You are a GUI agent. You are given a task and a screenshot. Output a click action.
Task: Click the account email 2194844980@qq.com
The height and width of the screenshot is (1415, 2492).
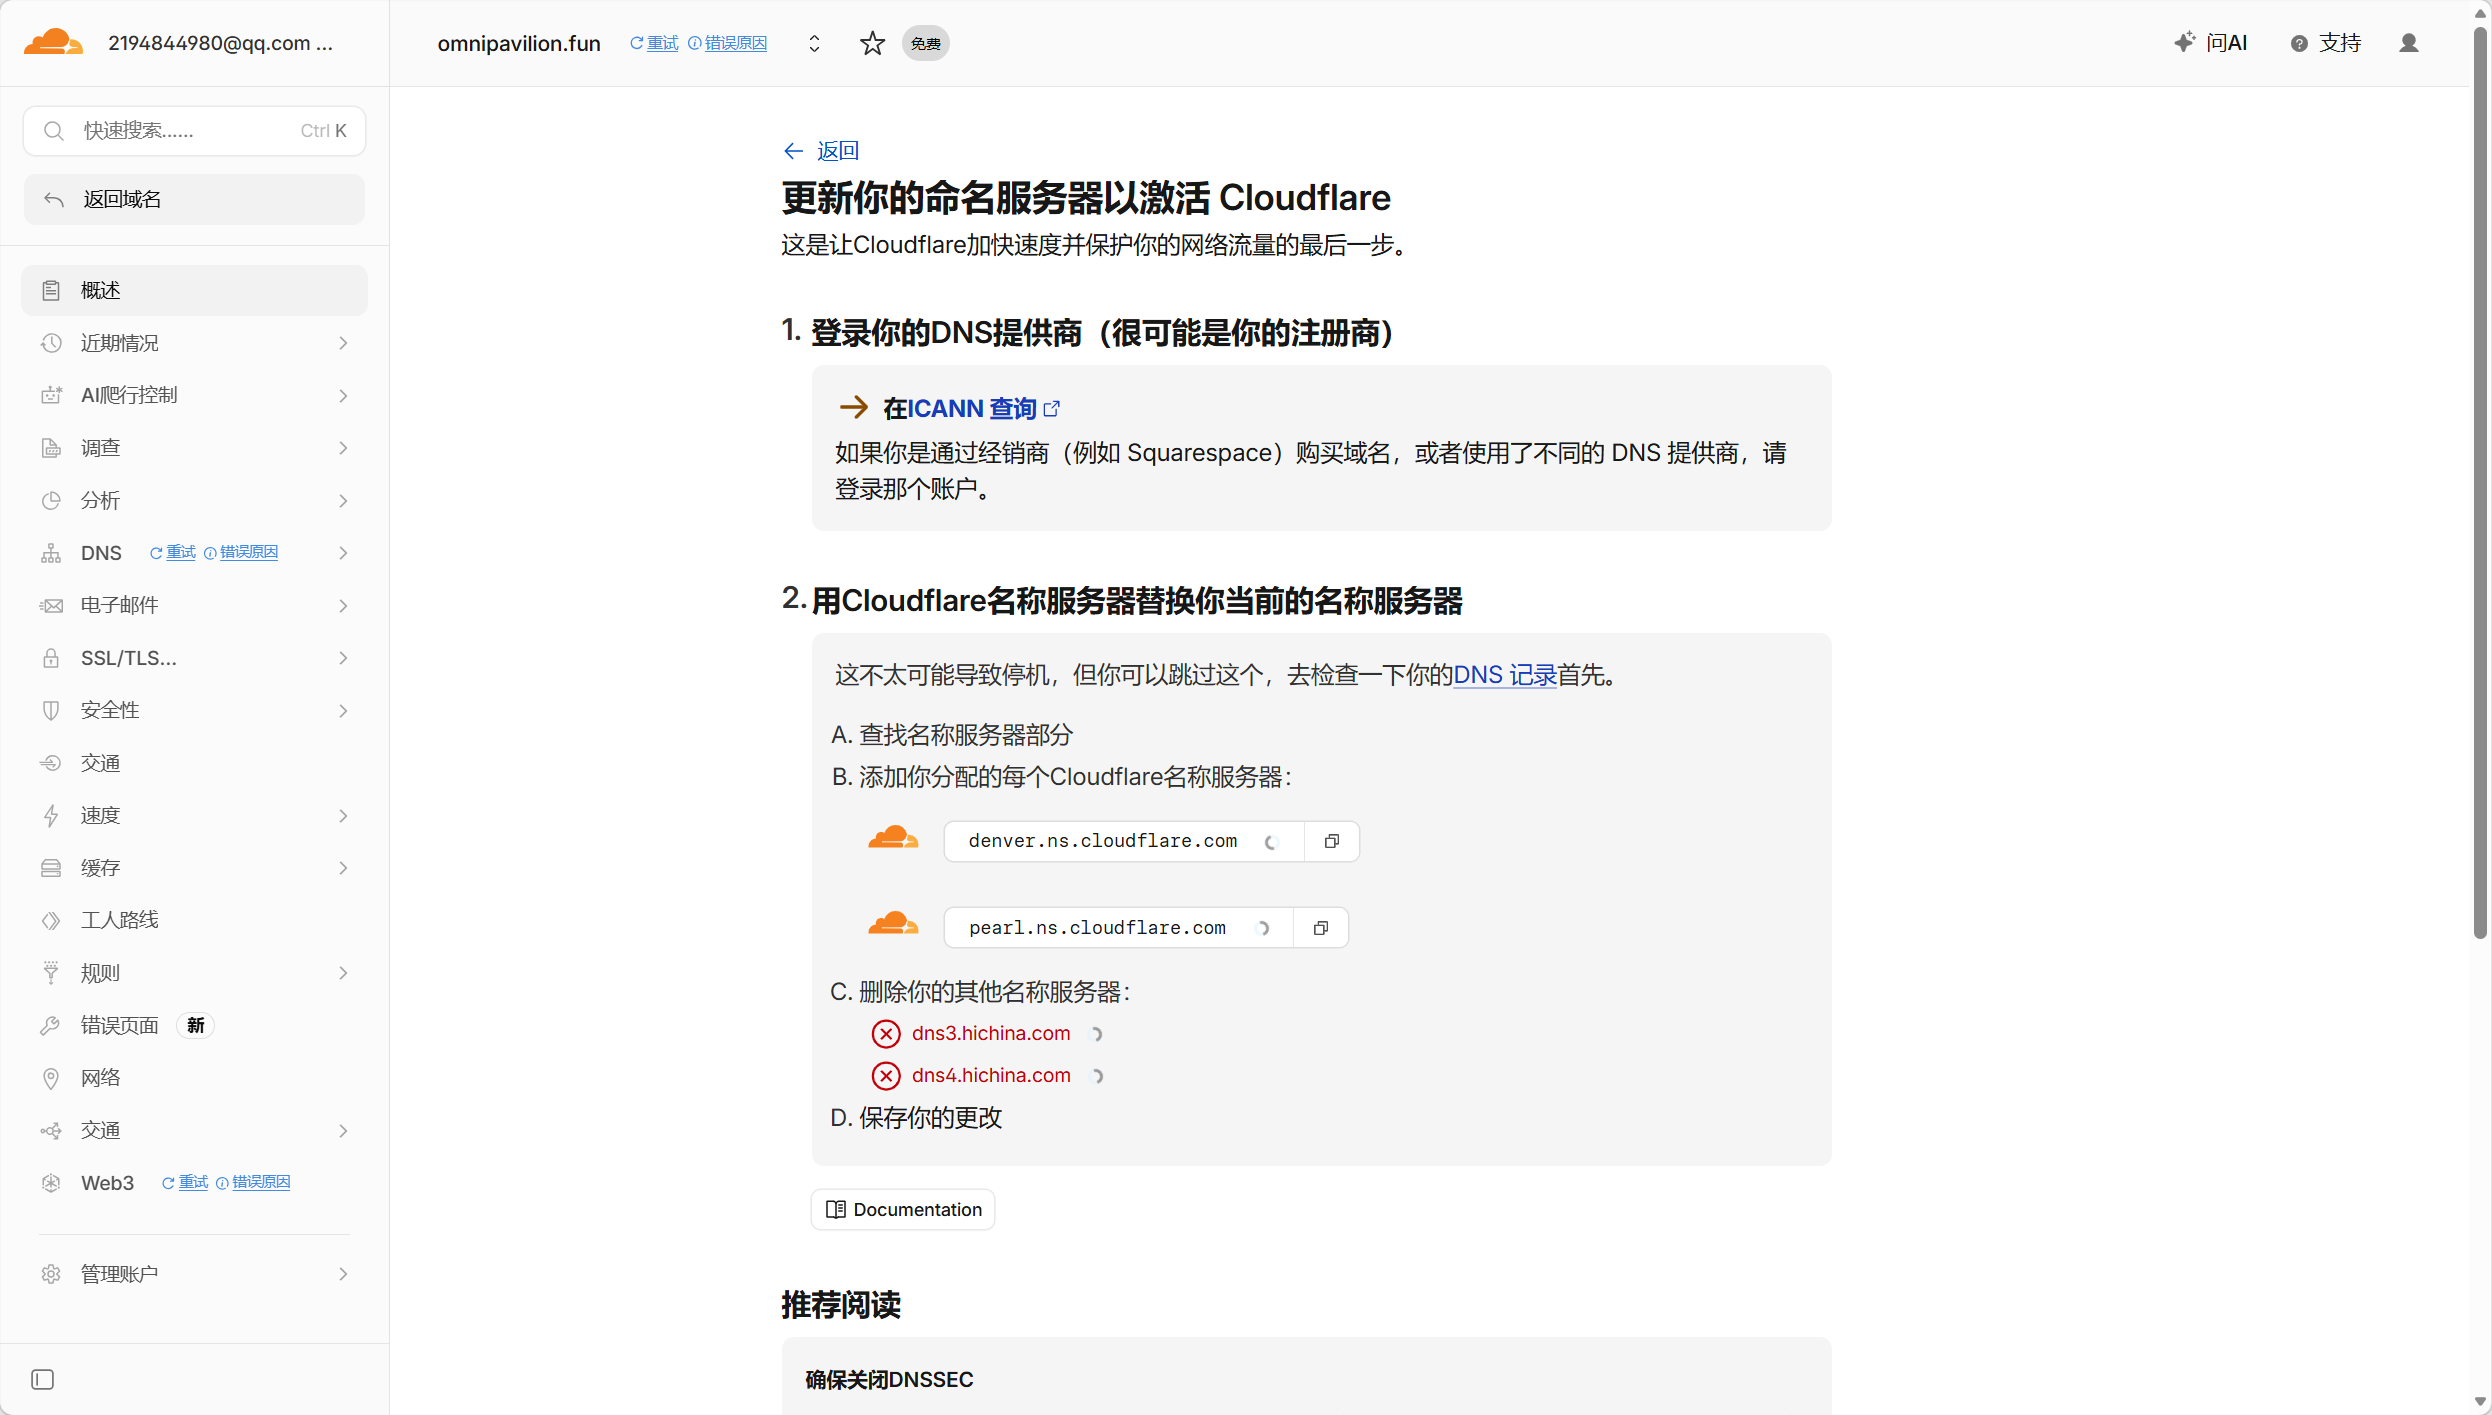coord(220,43)
